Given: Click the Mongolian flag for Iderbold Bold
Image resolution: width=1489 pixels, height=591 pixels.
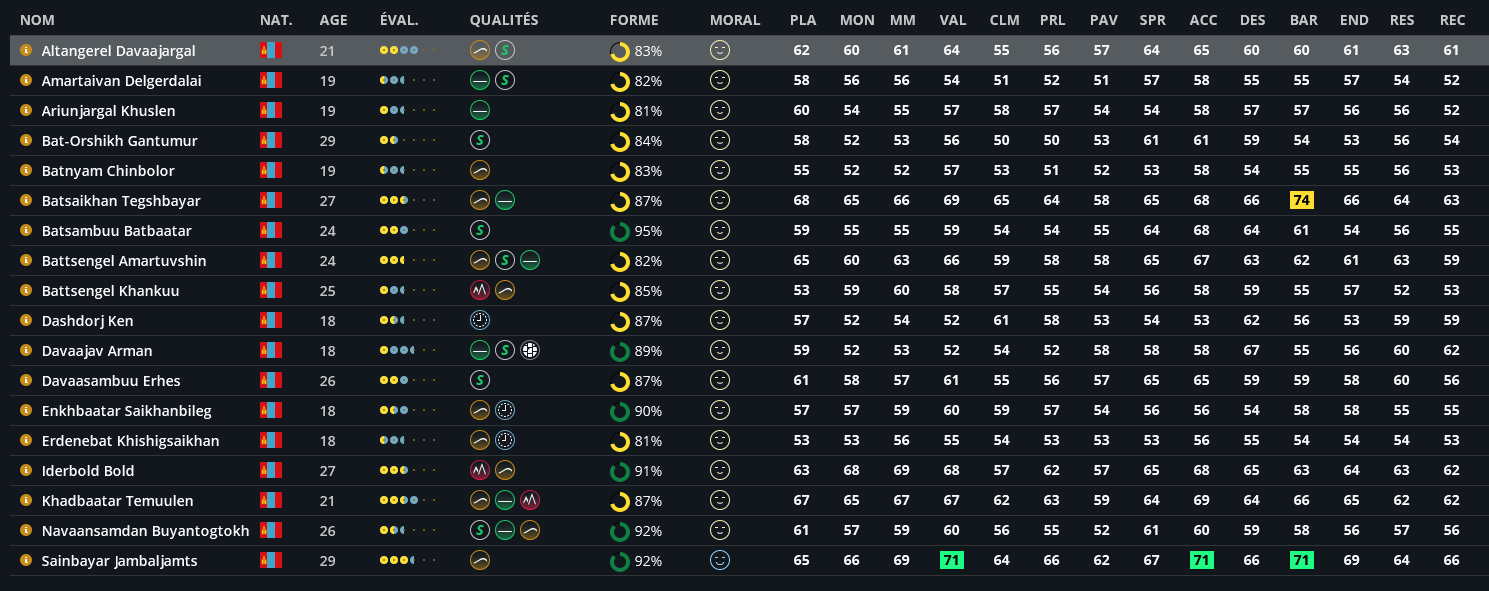Looking at the screenshot, I should point(270,470).
